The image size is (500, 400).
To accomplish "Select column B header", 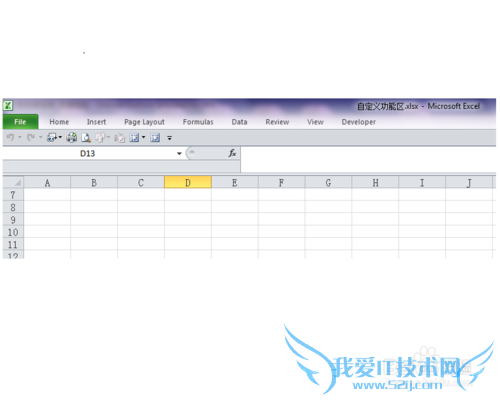I will click(94, 183).
